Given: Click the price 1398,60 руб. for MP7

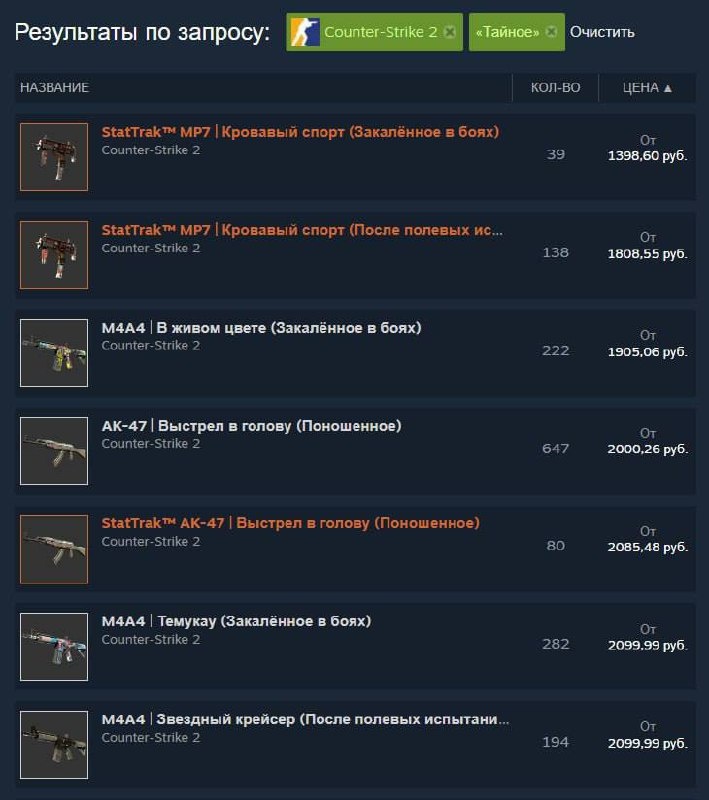Looking at the screenshot, I should tap(647, 156).
